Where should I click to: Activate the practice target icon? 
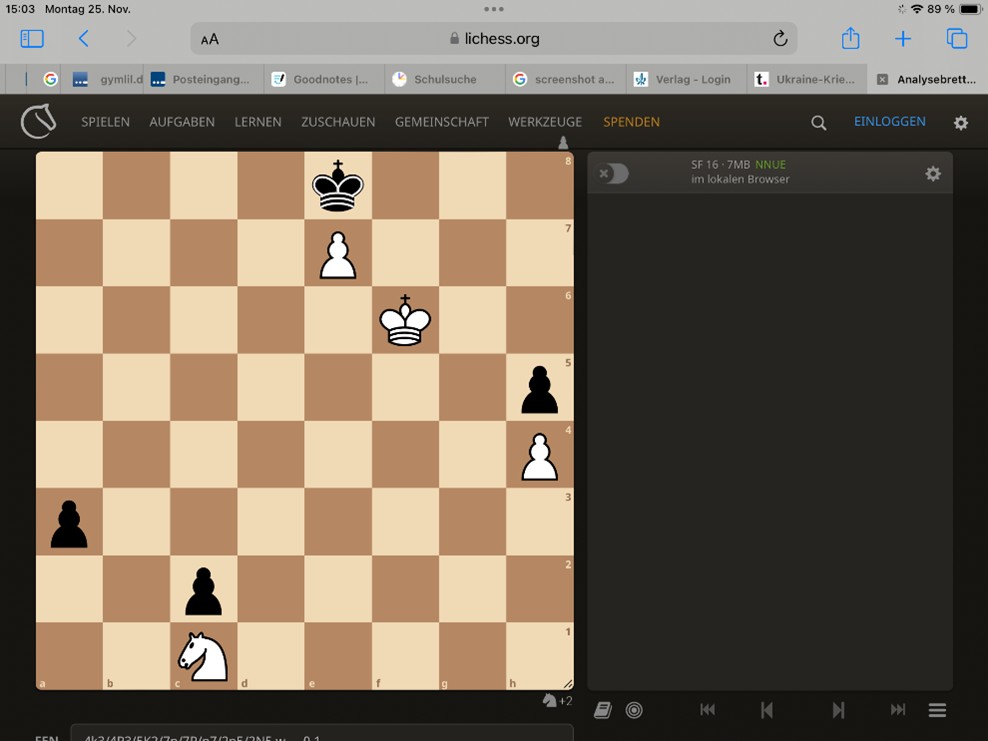(x=634, y=709)
